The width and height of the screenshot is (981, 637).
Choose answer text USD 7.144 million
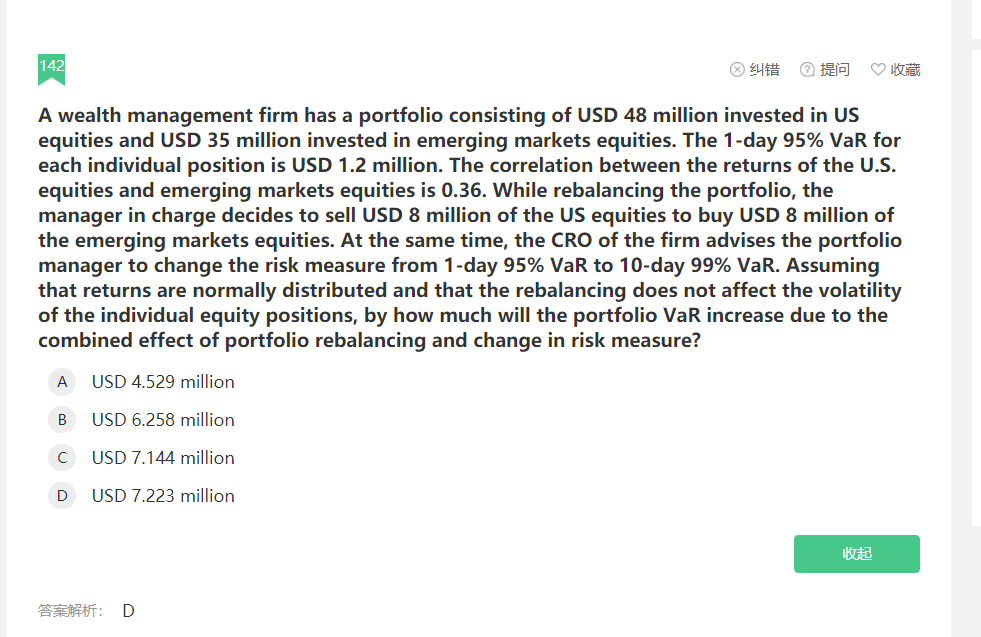pos(163,458)
